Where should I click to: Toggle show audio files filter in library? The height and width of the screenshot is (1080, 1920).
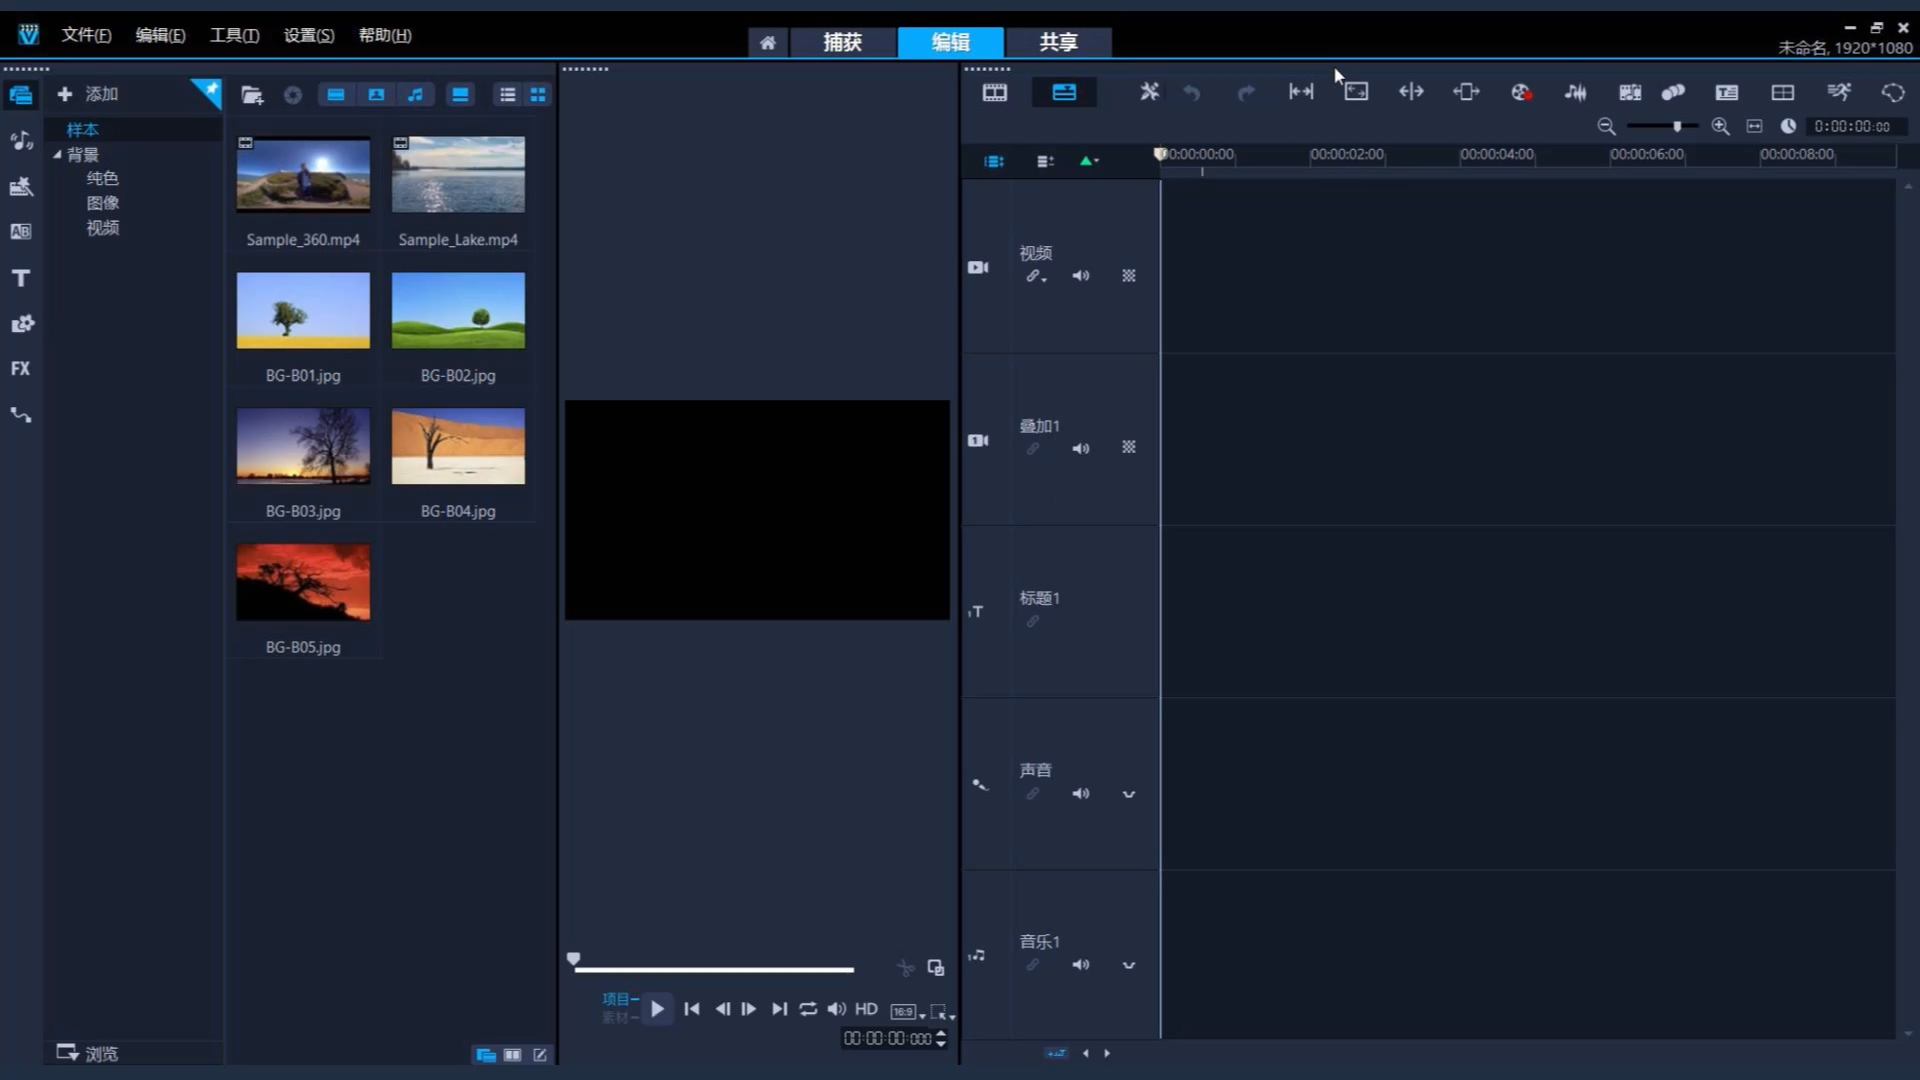[416, 95]
